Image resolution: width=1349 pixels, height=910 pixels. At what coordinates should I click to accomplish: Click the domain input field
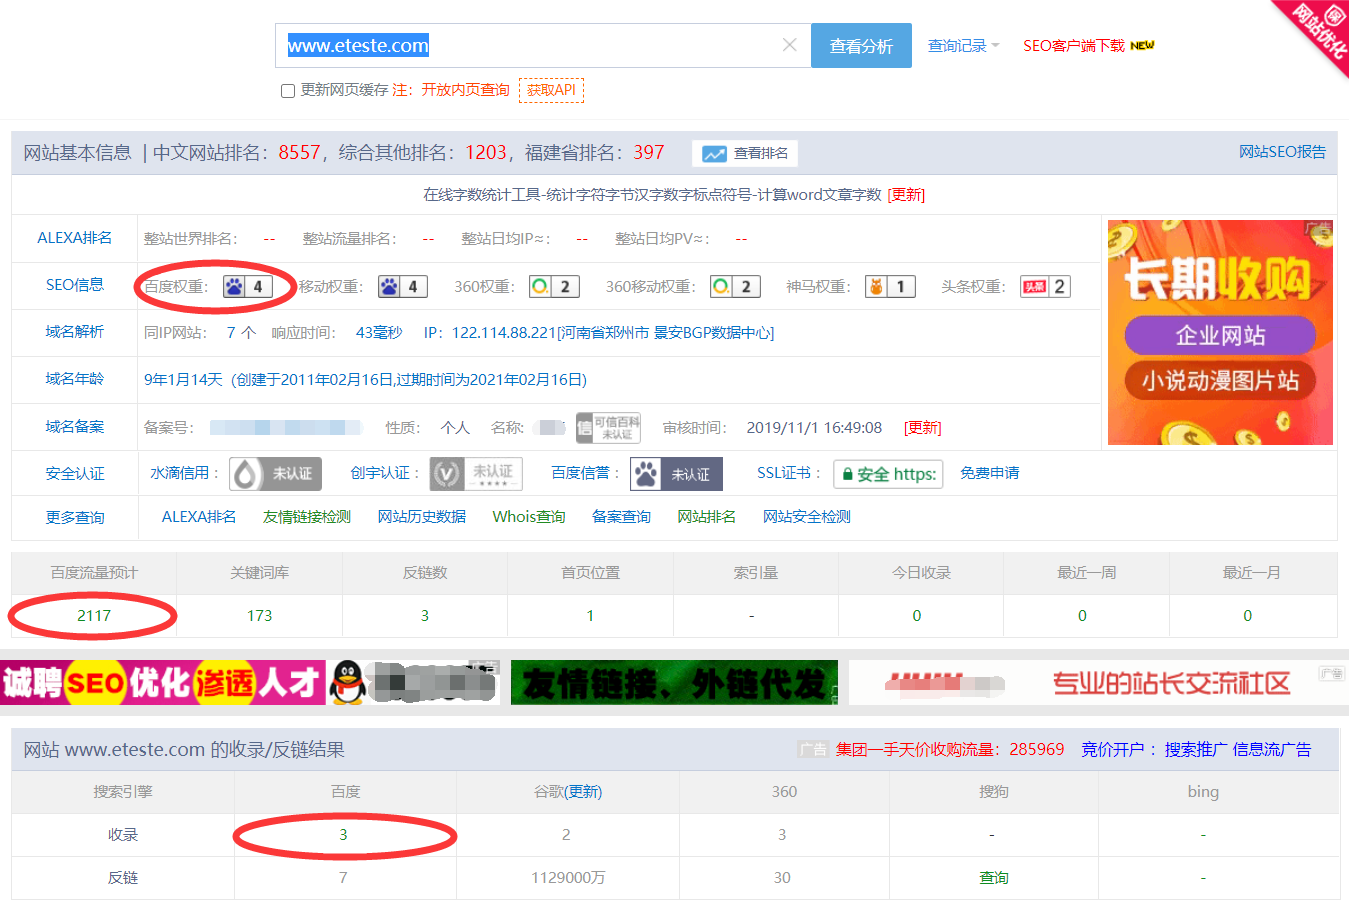(x=543, y=46)
